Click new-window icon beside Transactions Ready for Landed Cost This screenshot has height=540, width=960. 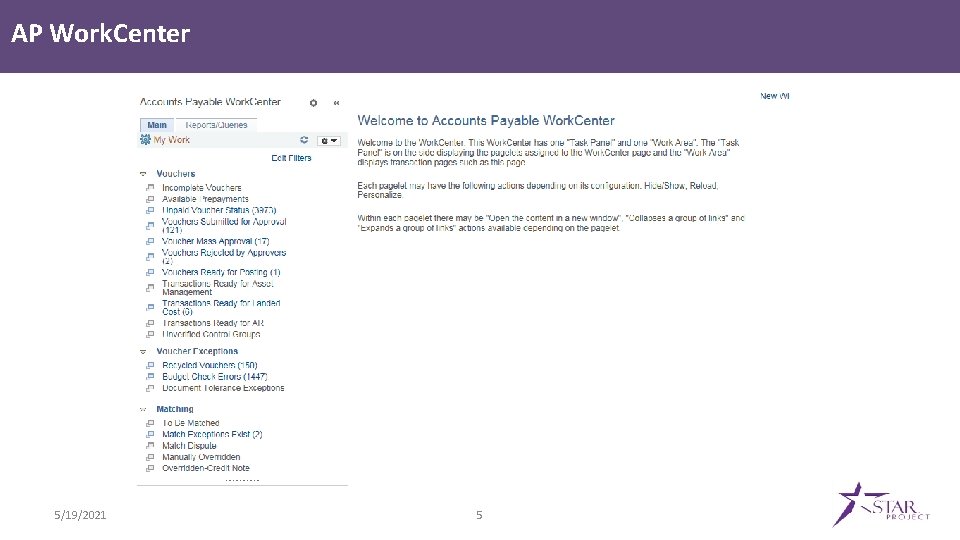[x=150, y=307]
